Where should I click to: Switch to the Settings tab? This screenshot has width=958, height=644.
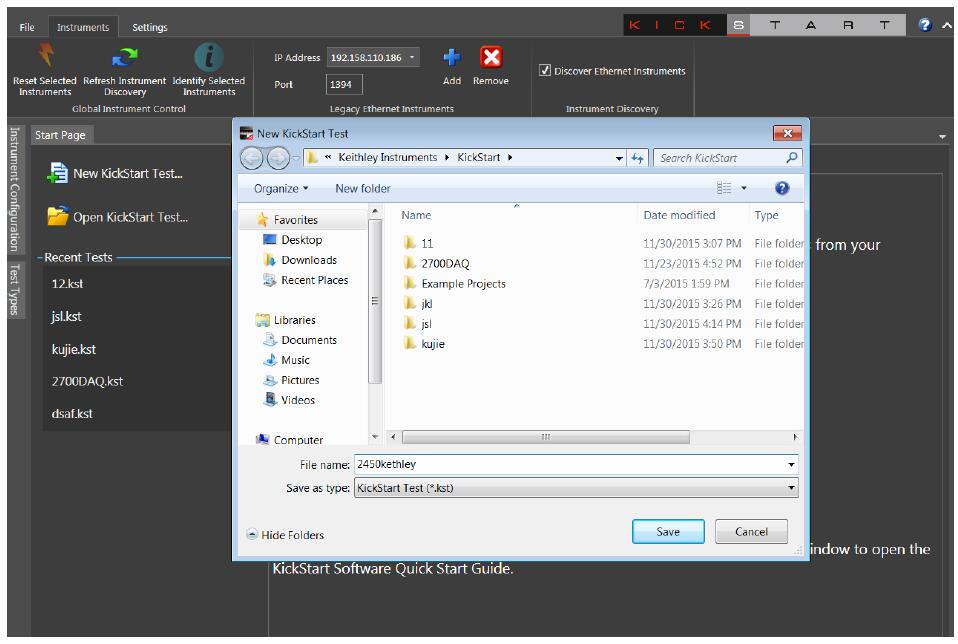150,27
